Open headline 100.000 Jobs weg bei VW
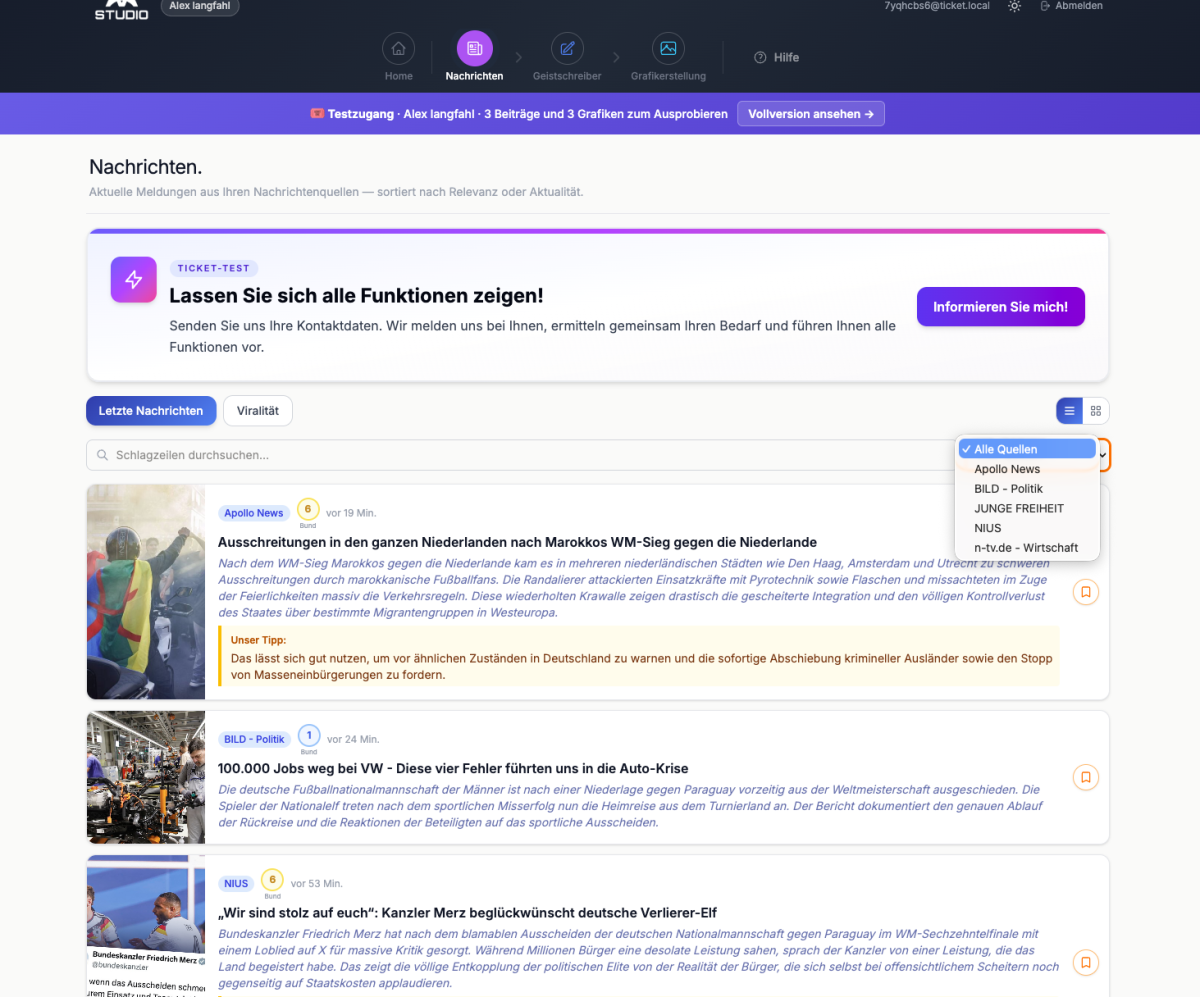The image size is (1200, 997). 453,768
